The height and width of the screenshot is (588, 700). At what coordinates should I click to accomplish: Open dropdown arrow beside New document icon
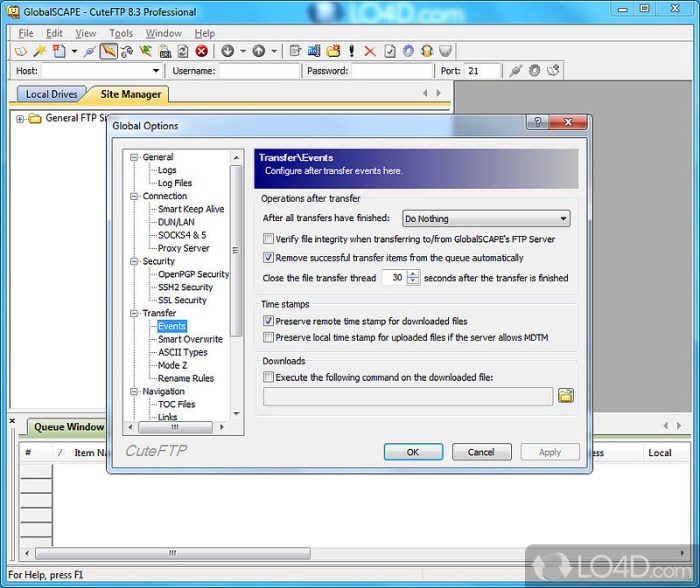point(74,51)
